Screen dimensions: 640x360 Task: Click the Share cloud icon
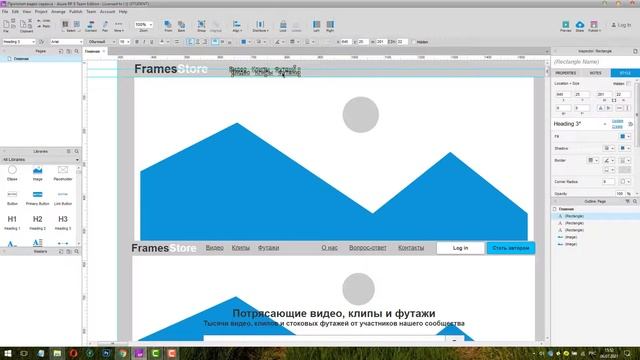580,25
